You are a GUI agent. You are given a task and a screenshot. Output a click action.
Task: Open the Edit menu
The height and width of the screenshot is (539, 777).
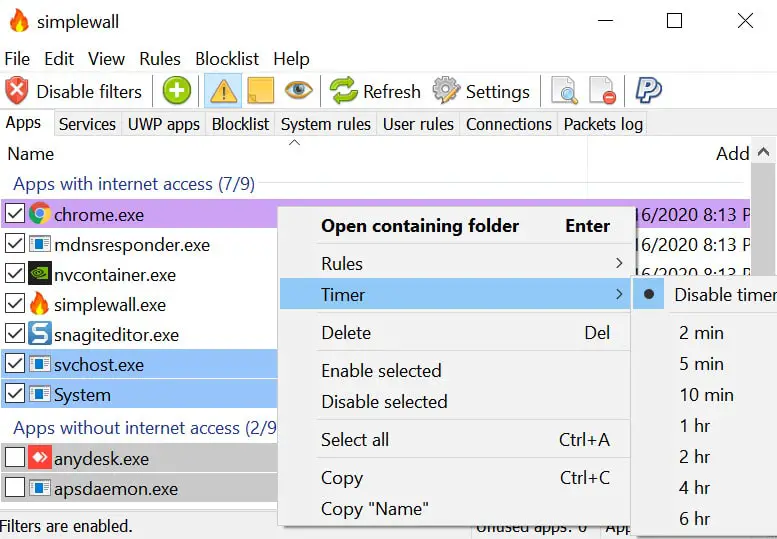[59, 58]
